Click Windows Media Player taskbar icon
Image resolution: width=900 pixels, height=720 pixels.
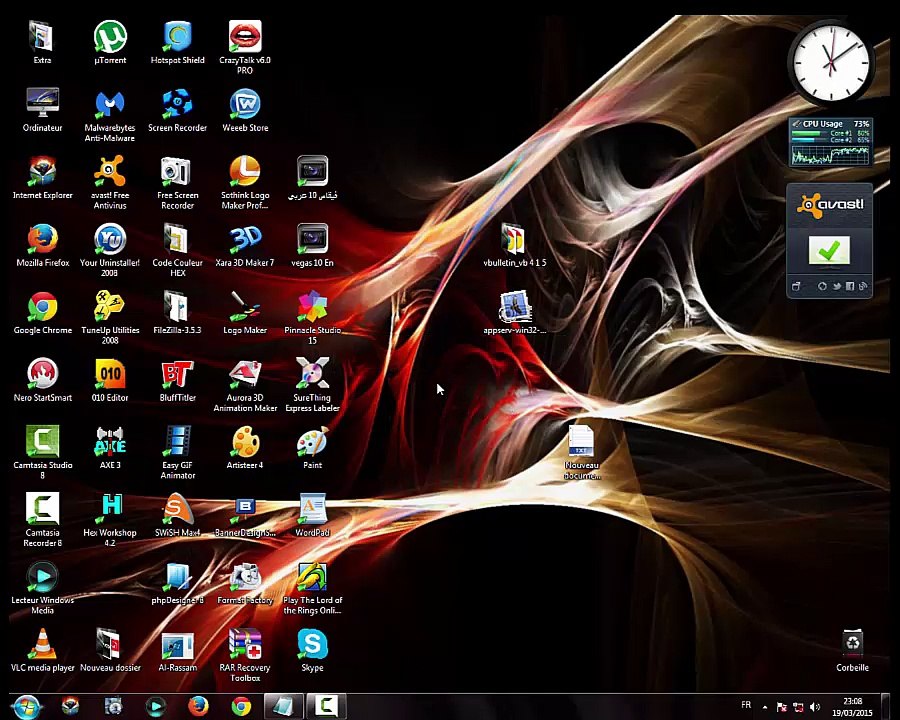tap(156, 706)
